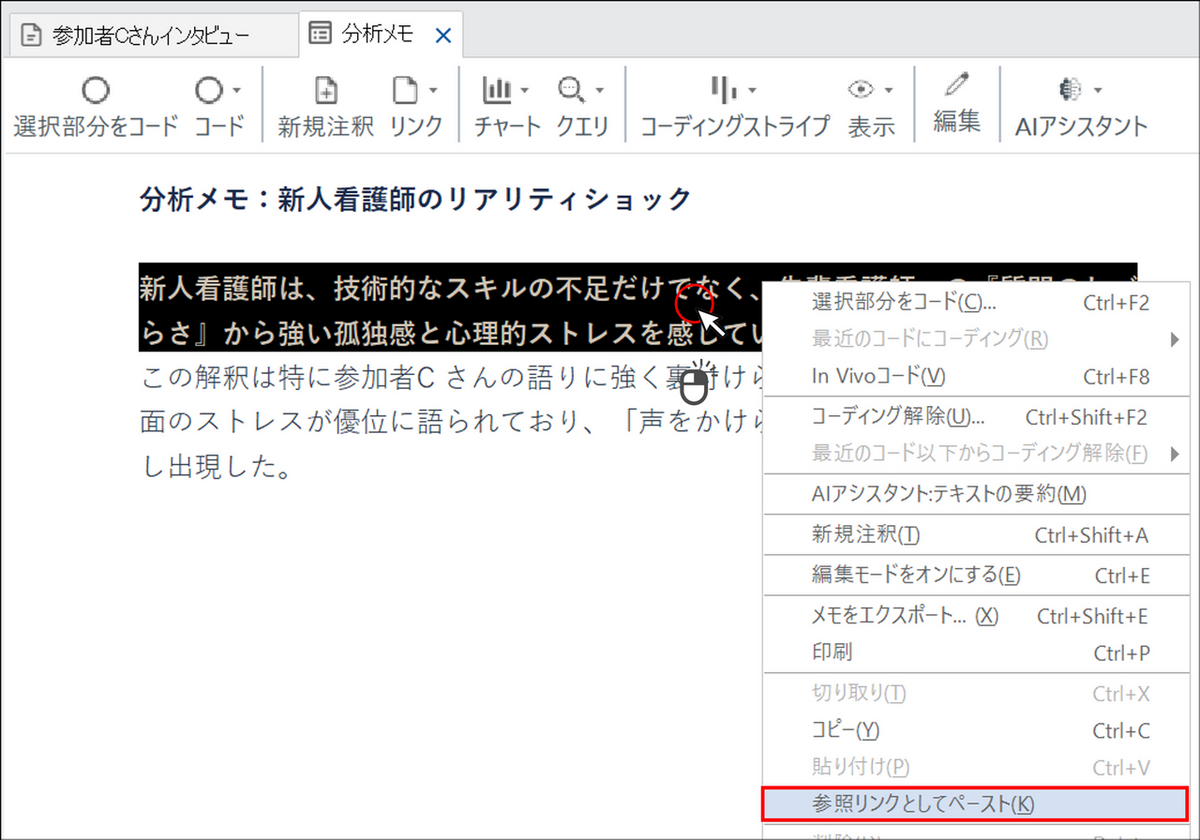
Task: Open the dropdown arrow next to コード
Action: (237, 91)
